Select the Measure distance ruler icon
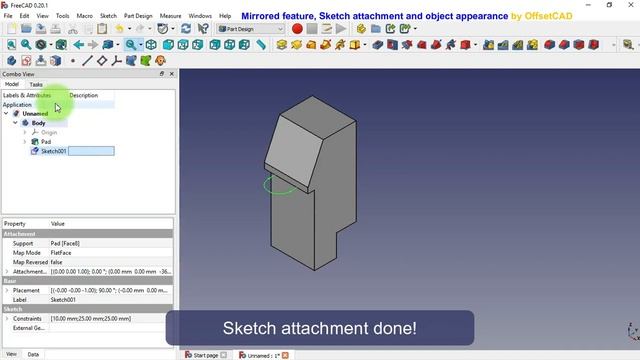640x360 pixels. (x=261, y=44)
